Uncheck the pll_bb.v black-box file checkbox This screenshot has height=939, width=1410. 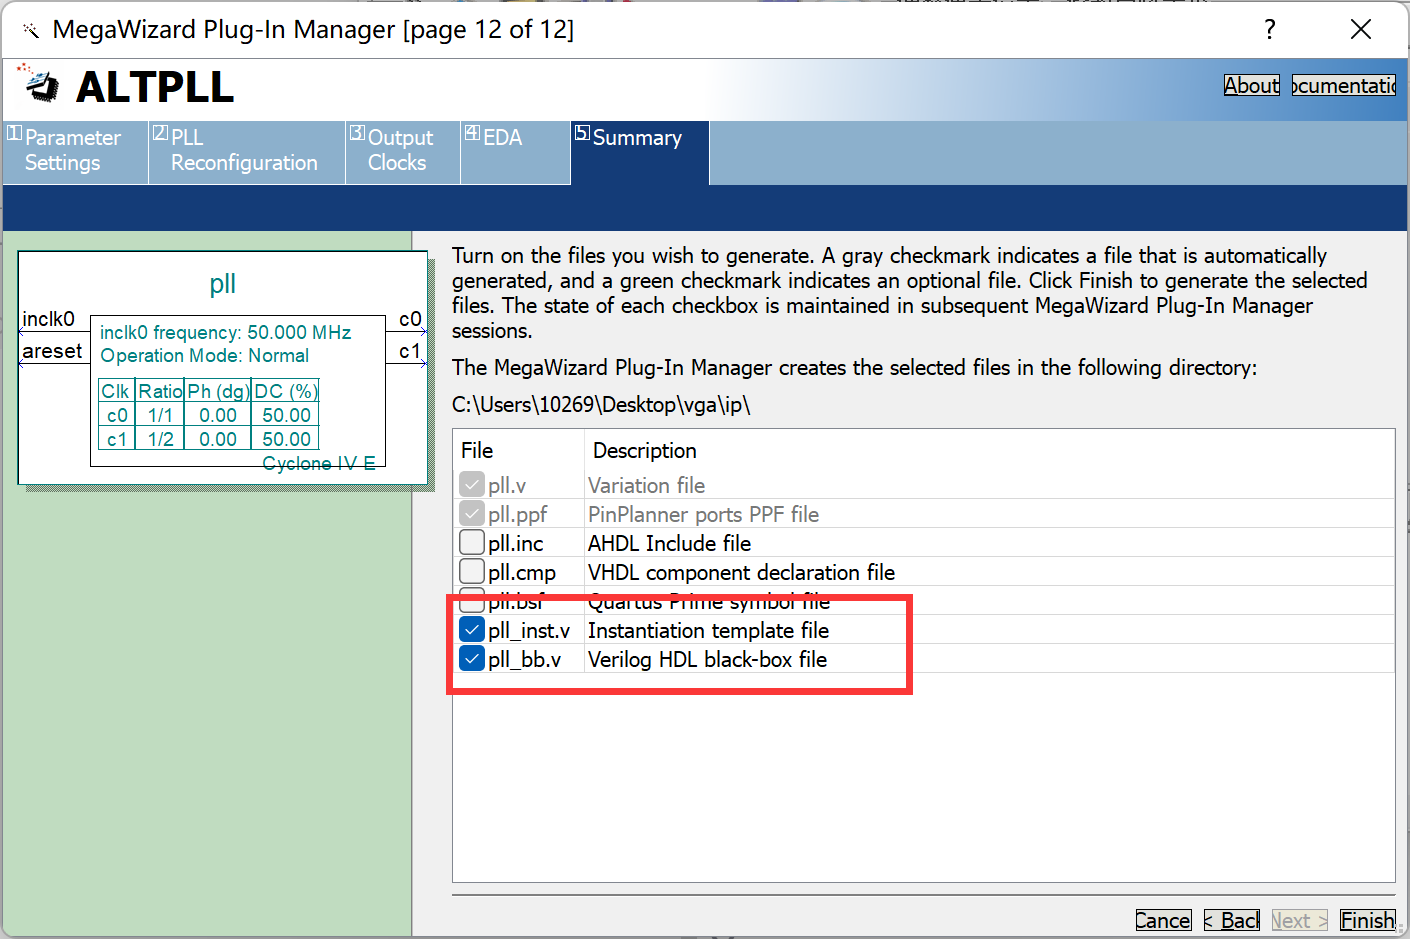[x=472, y=659]
